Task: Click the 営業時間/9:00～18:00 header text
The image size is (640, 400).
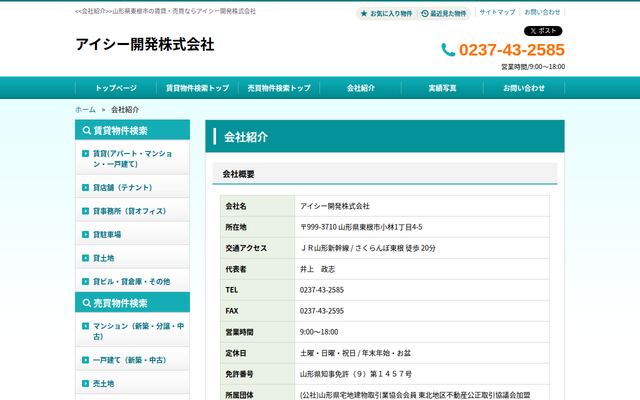Action: click(533, 67)
